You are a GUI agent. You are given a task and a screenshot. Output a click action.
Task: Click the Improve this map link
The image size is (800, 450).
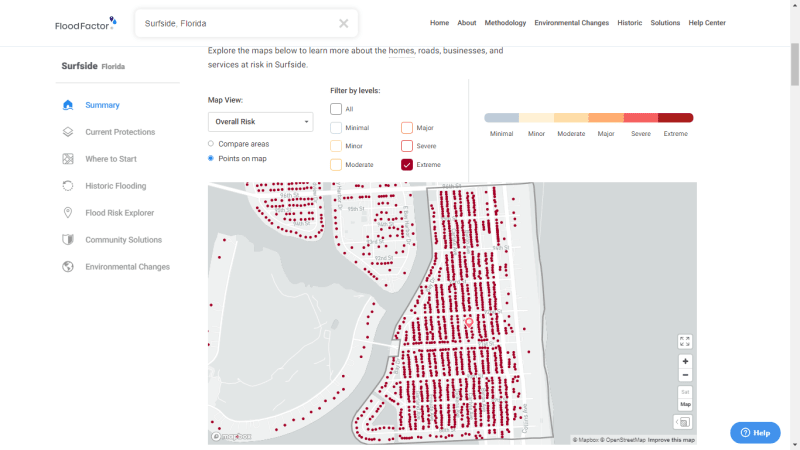pos(671,440)
